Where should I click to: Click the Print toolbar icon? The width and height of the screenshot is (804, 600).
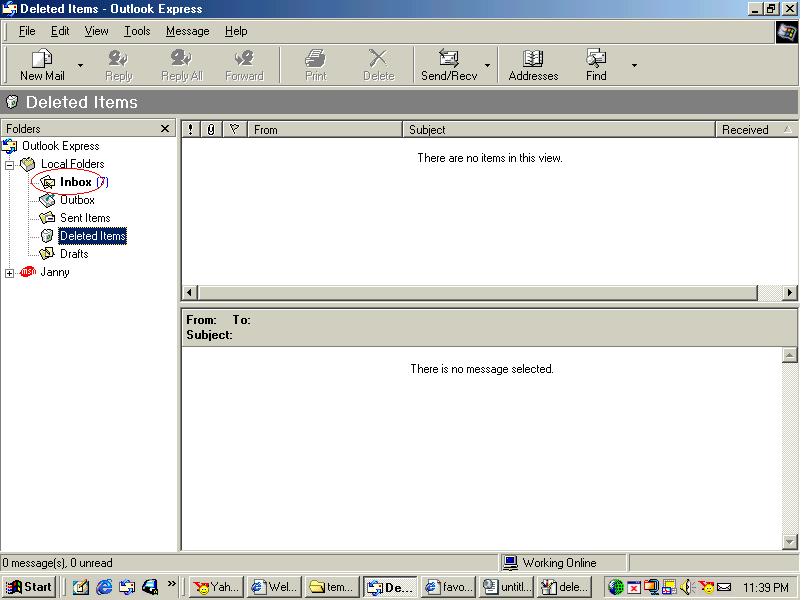point(315,59)
